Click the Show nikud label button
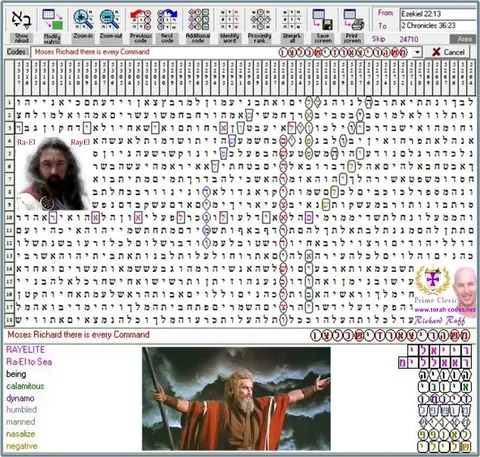The image size is (480, 457). tap(22, 38)
